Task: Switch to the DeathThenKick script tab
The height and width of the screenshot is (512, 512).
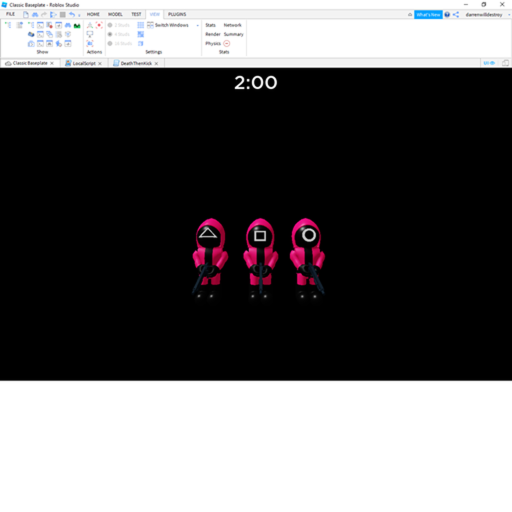Action: point(136,63)
